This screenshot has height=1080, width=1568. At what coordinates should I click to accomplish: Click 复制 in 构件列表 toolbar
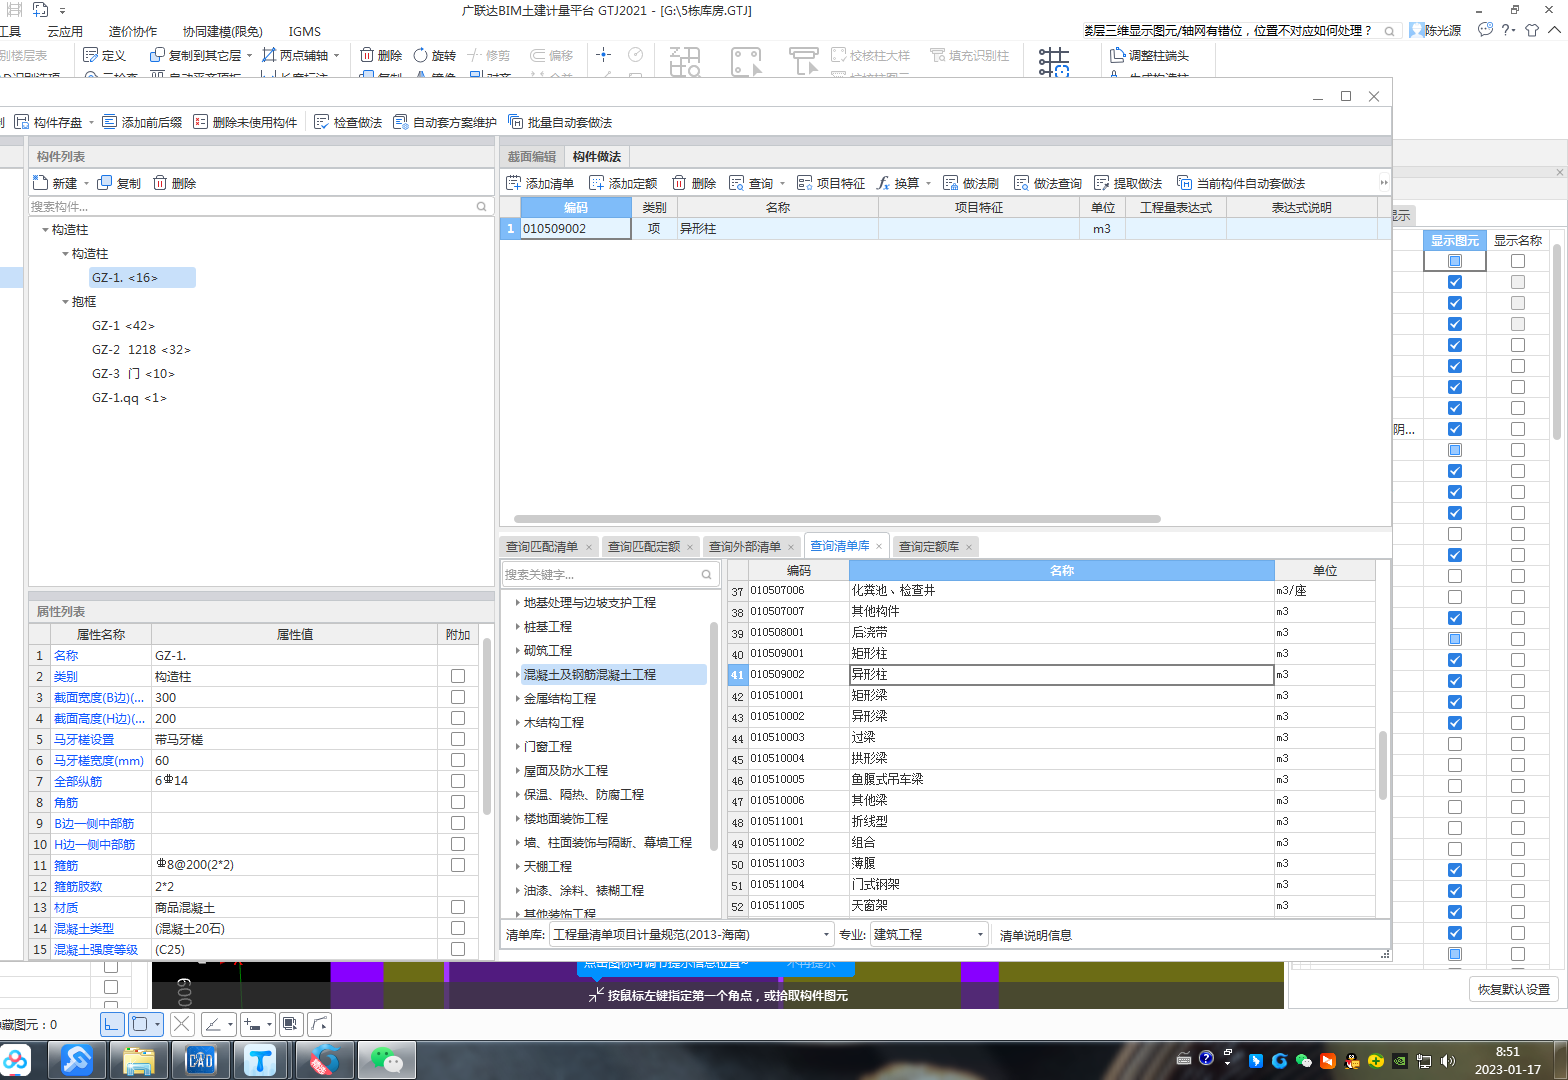coord(119,183)
